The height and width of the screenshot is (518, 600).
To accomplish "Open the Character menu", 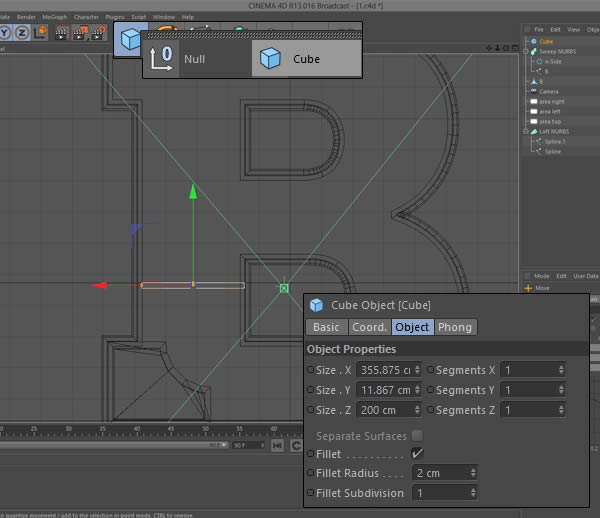I will (x=86, y=17).
